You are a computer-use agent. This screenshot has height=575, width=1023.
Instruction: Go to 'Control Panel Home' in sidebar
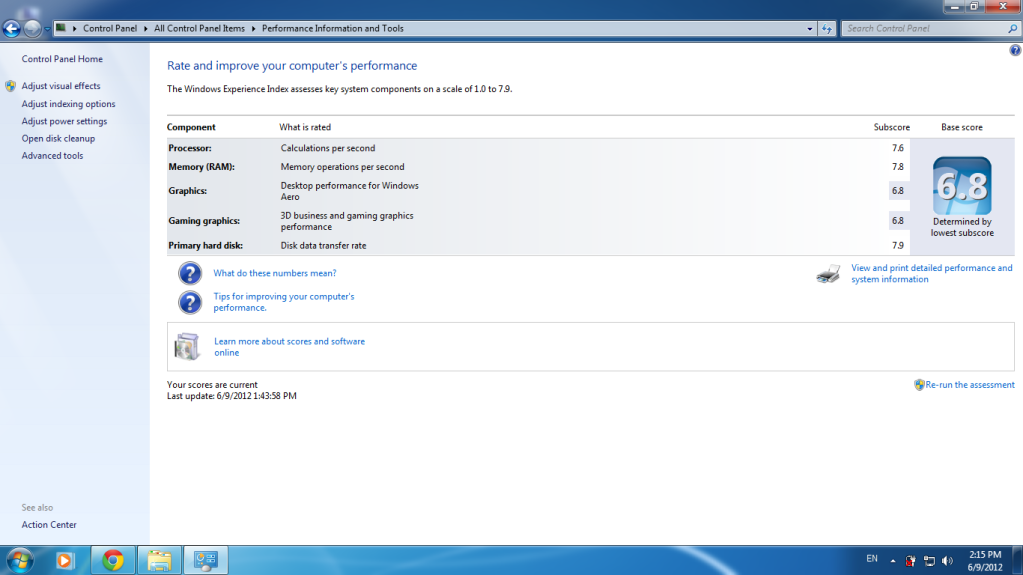coord(62,59)
